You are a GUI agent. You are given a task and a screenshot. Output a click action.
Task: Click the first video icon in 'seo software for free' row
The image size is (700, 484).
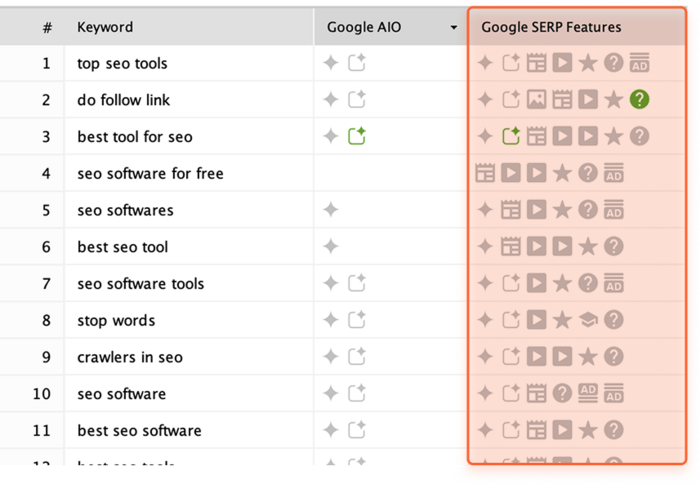coord(511,173)
